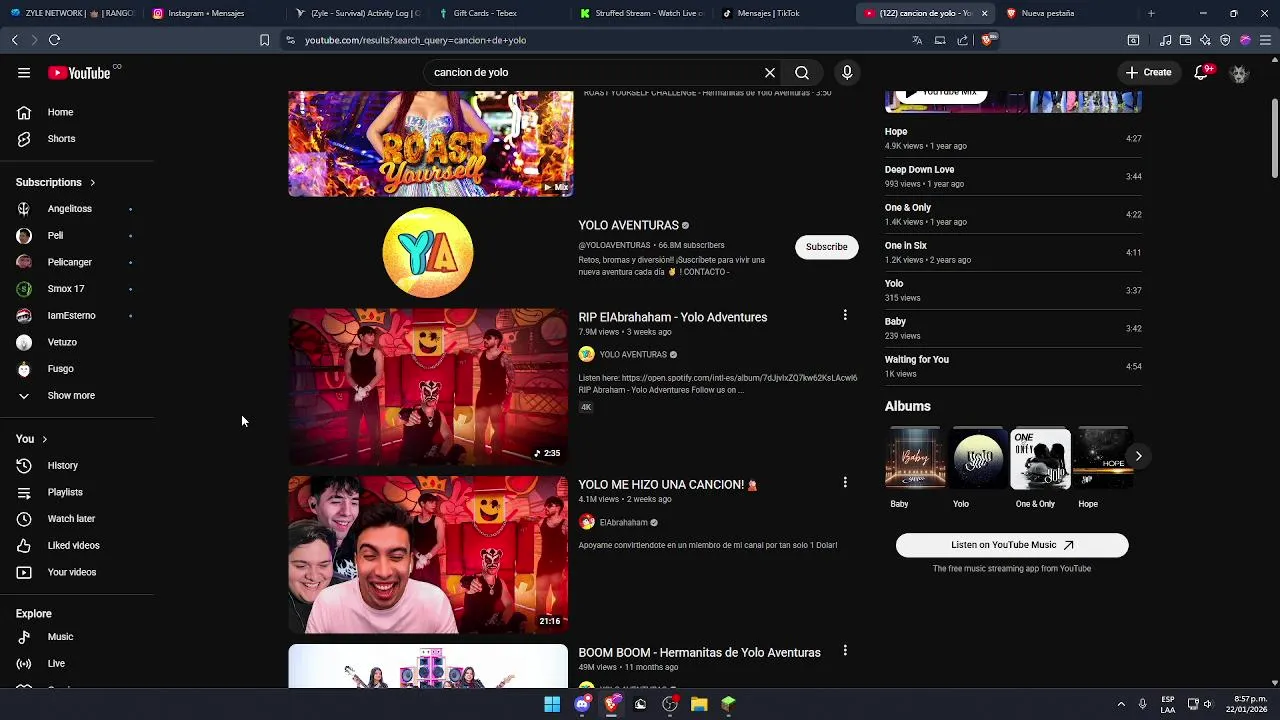The height and width of the screenshot is (720, 1280).
Task: Open the Windows Start menu
Action: tap(552, 704)
